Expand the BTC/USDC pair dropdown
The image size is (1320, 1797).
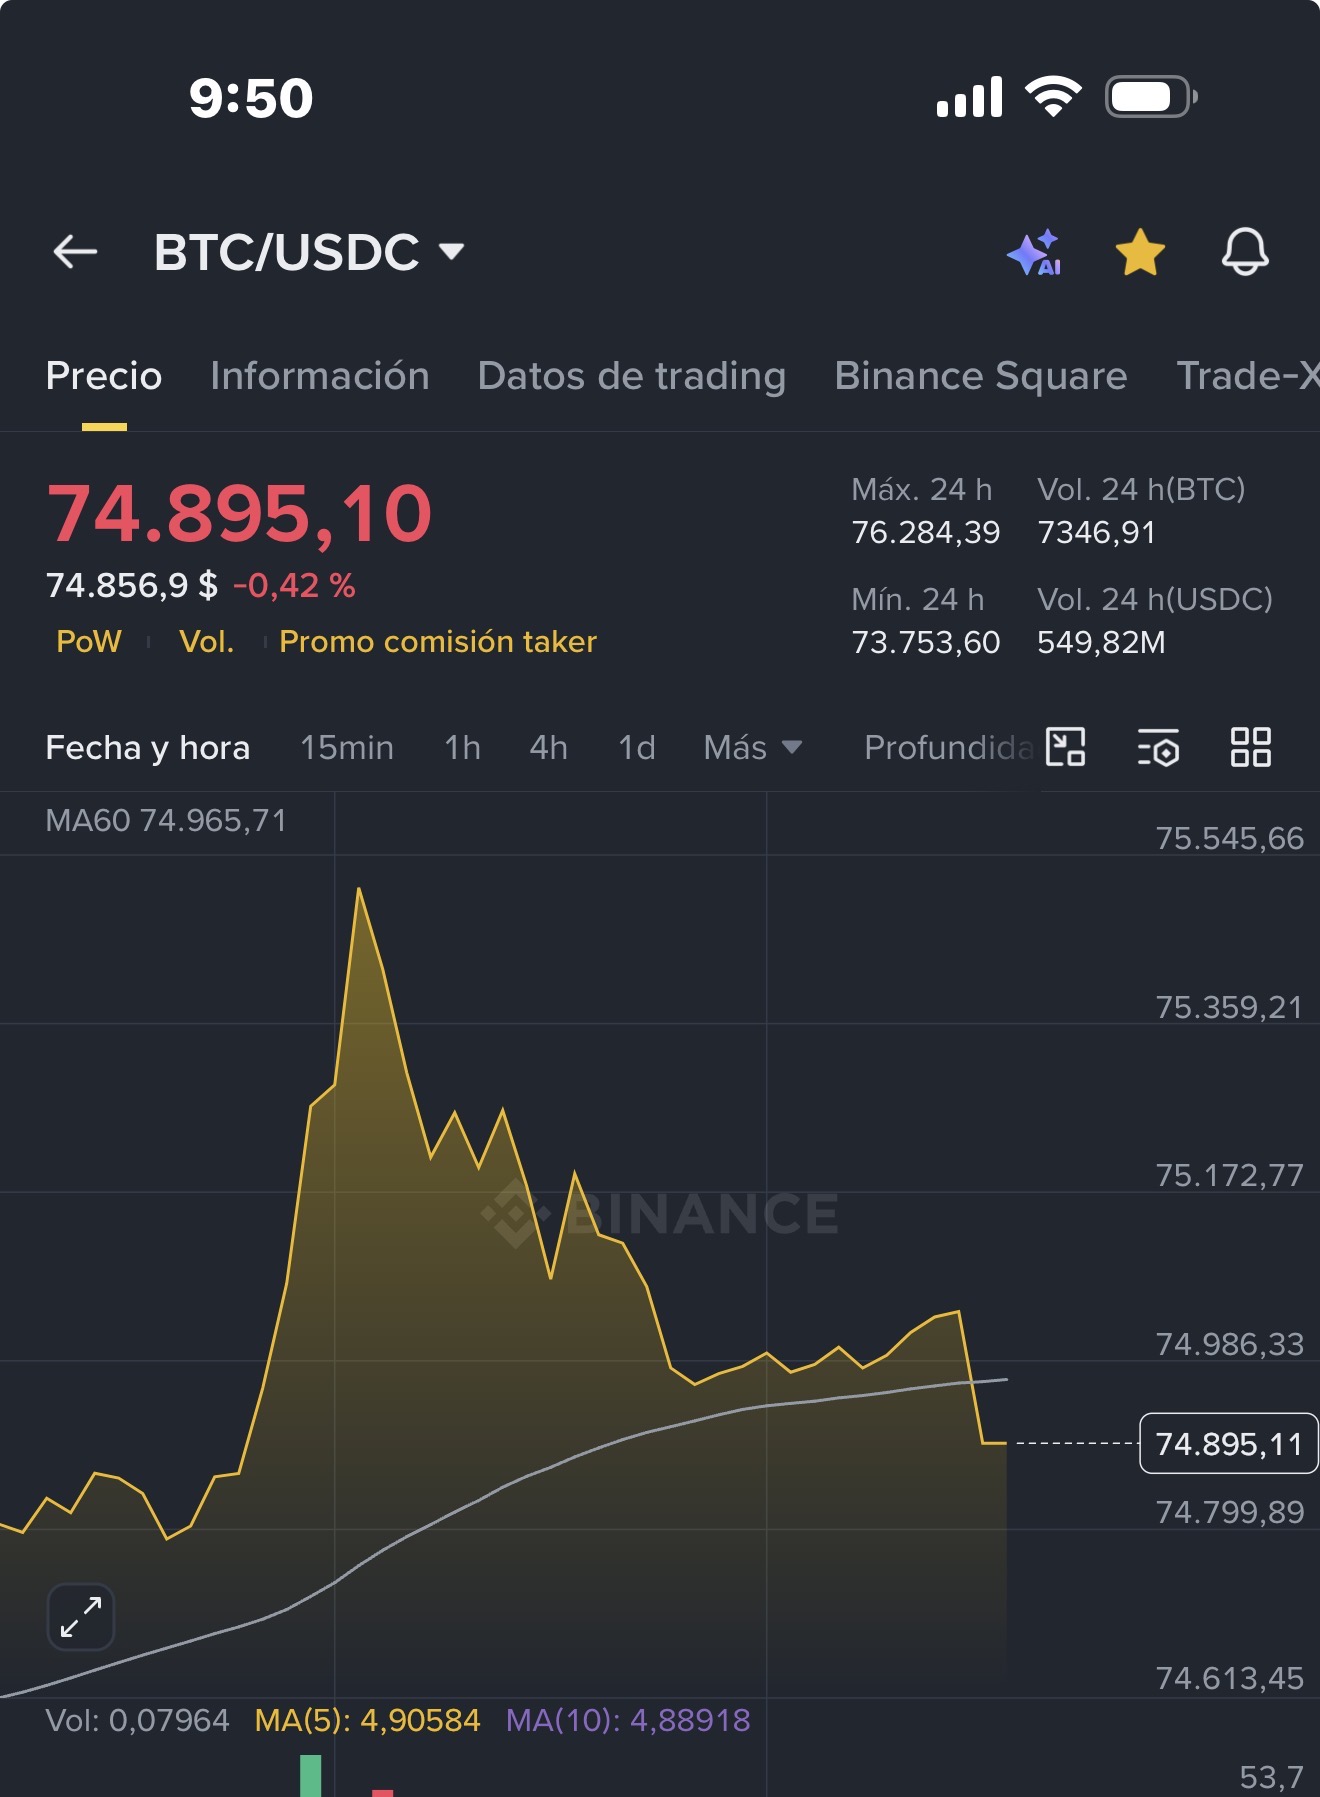(x=452, y=251)
